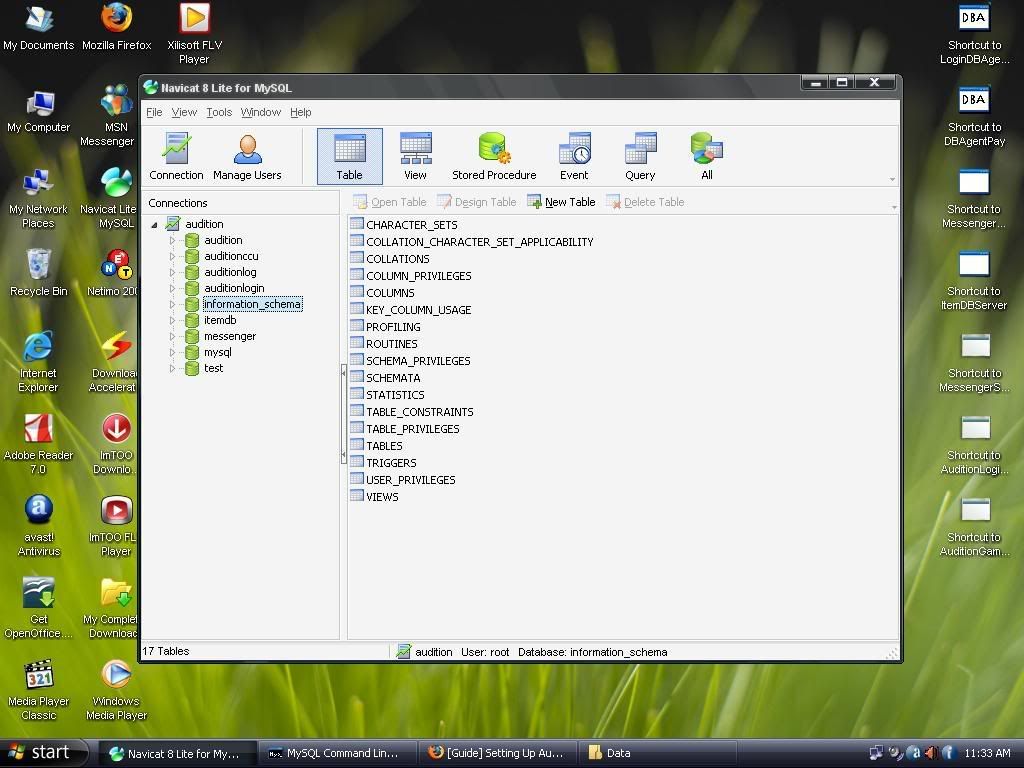Click the Event toolbar icon
This screenshot has width=1024, height=768.
tap(574, 156)
